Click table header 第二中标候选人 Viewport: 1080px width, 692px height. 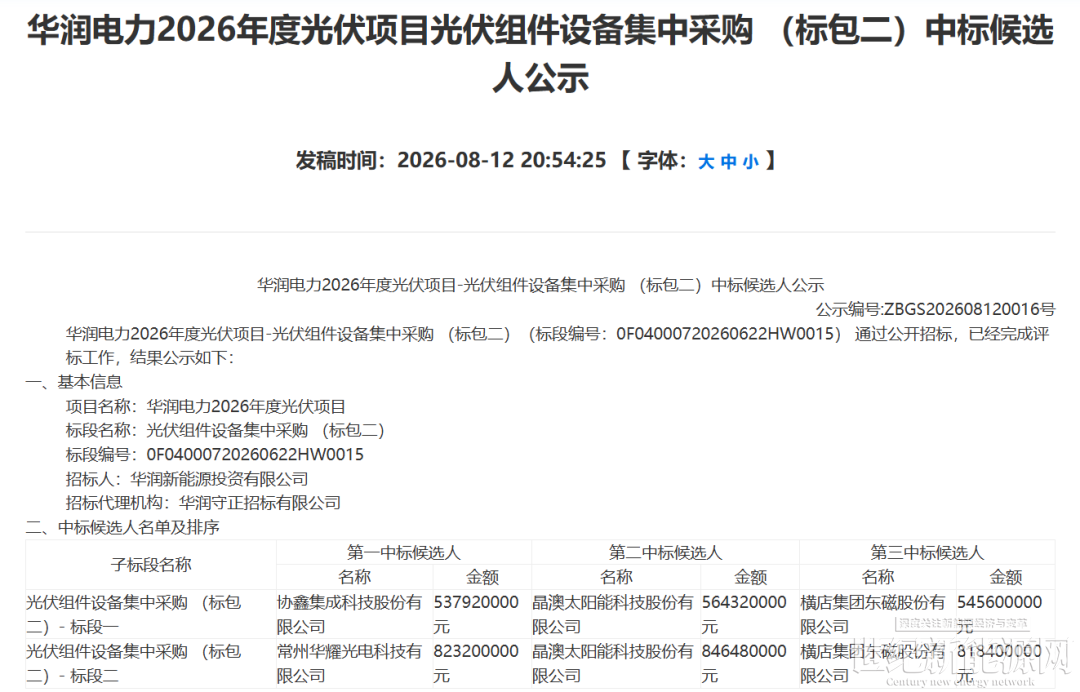pos(665,552)
